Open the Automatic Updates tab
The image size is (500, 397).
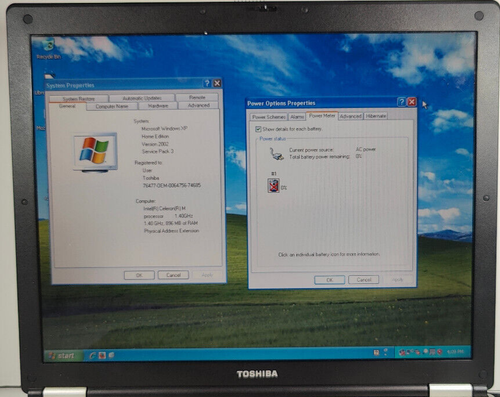coord(142,98)
